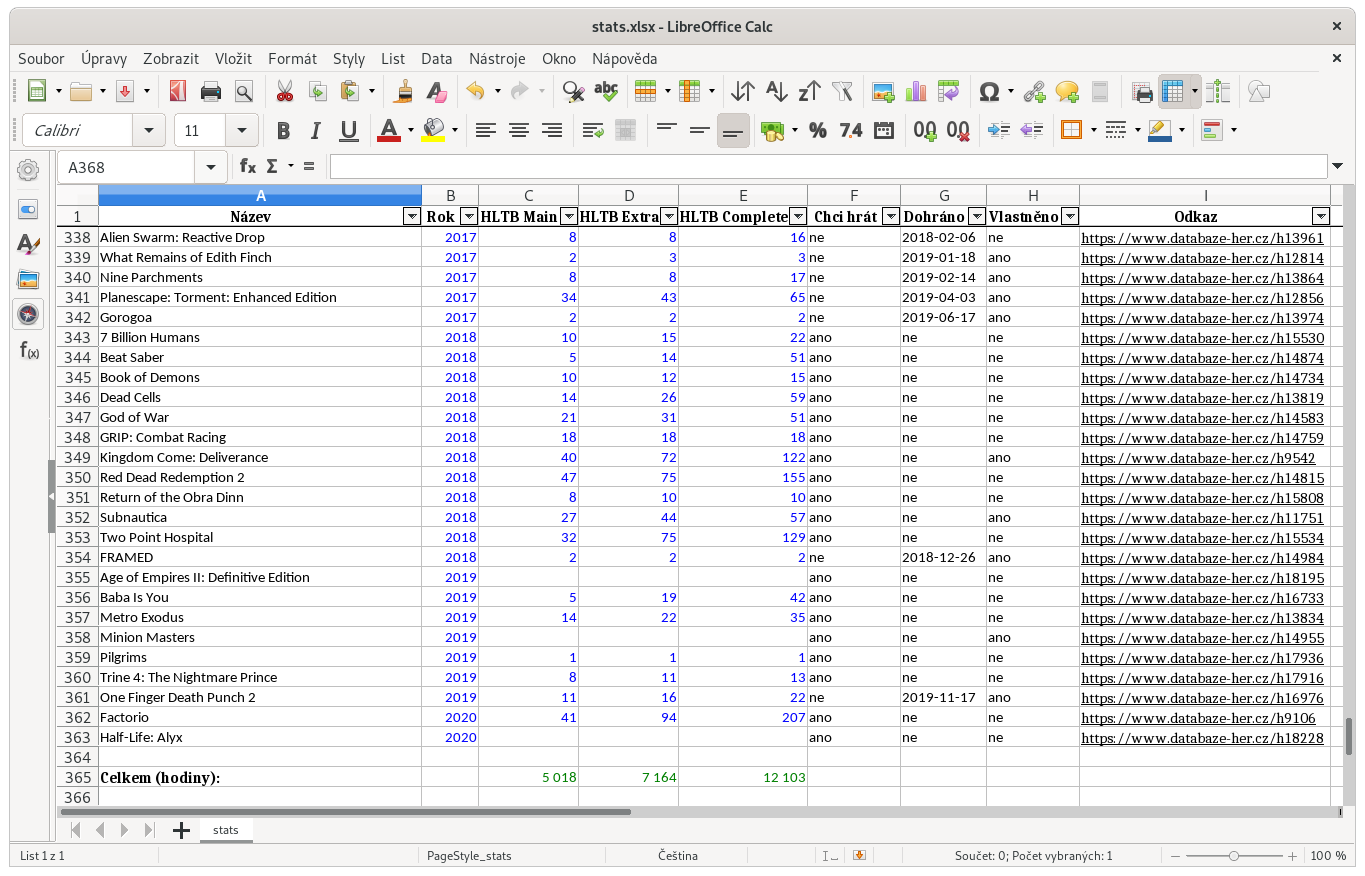Click the Export as PDF icon
Screen dimensions: 1365x876
(x=177, y=92)
